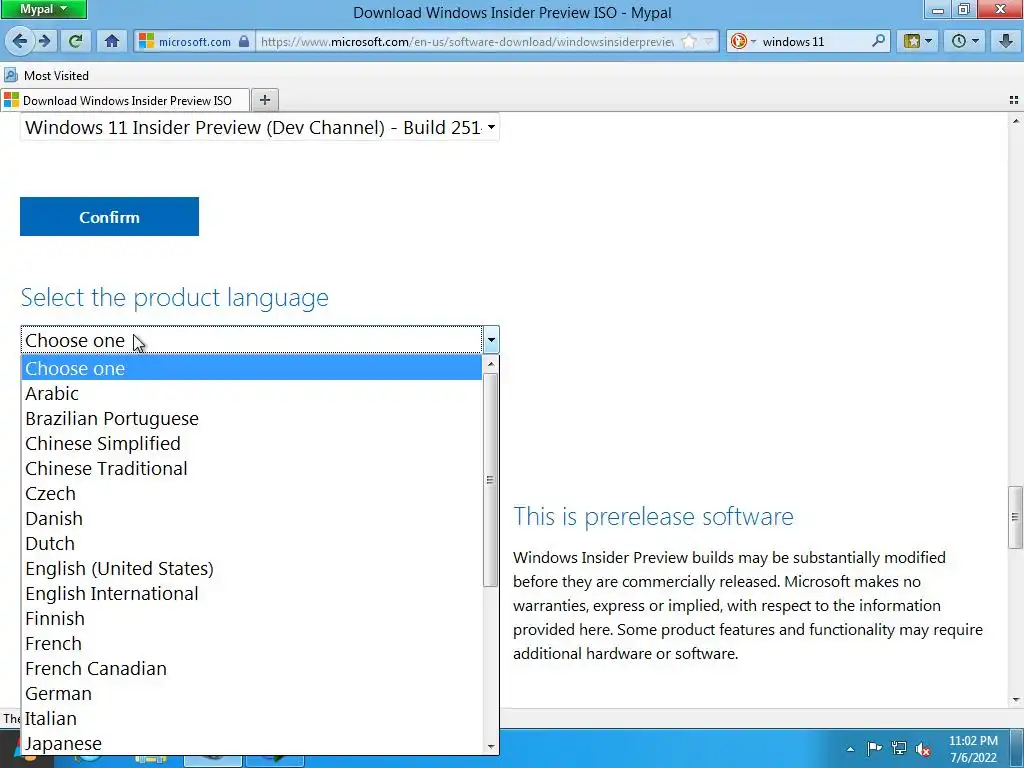The width and height of the screenshot is (1024, 768).
Task: Select Italian language option
Action: [x=251, y=719]
